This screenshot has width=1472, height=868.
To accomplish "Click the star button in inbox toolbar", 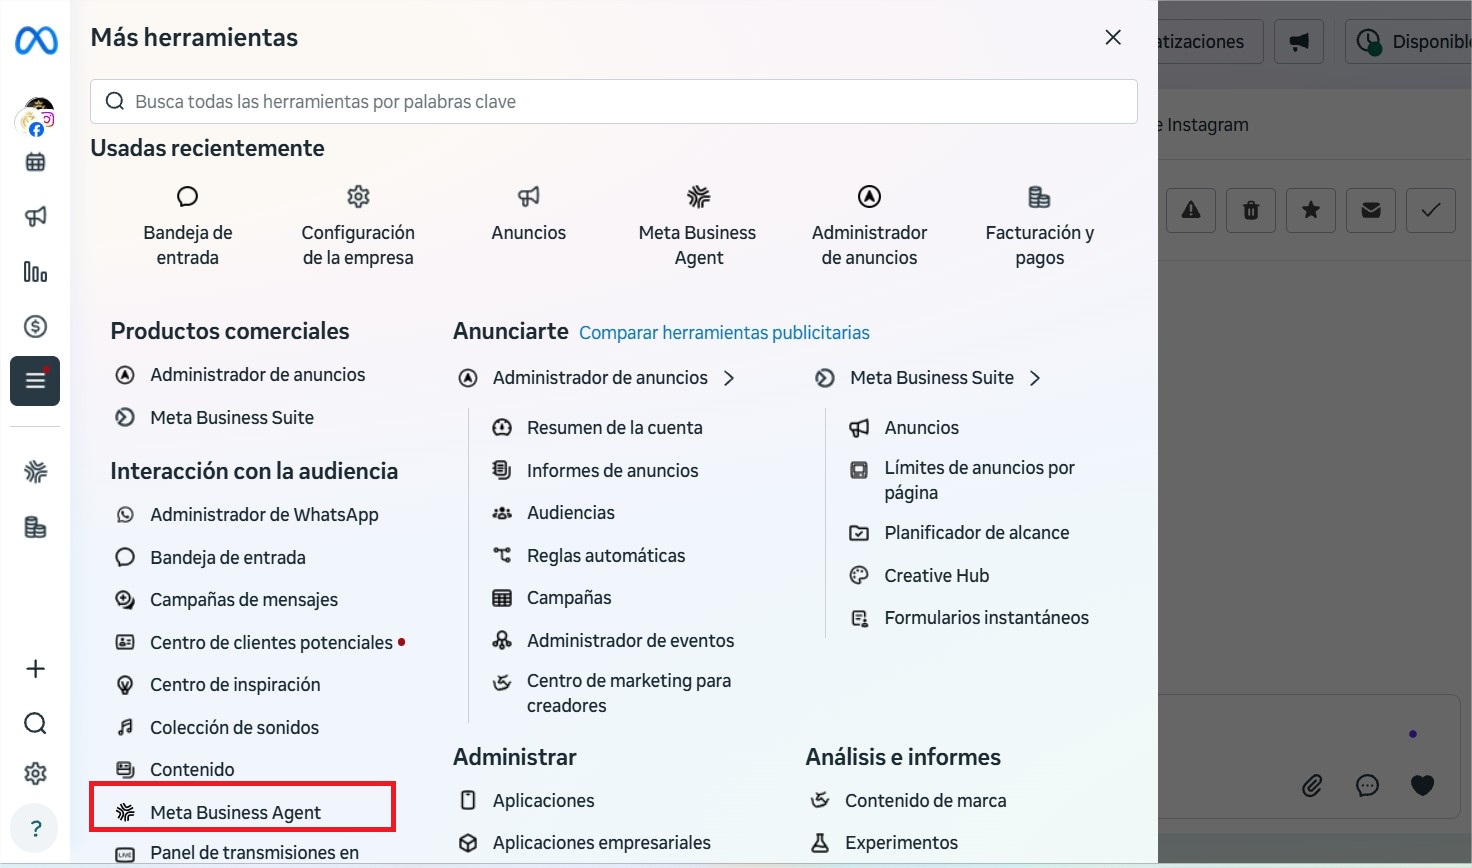I will tap(1311, 210).
